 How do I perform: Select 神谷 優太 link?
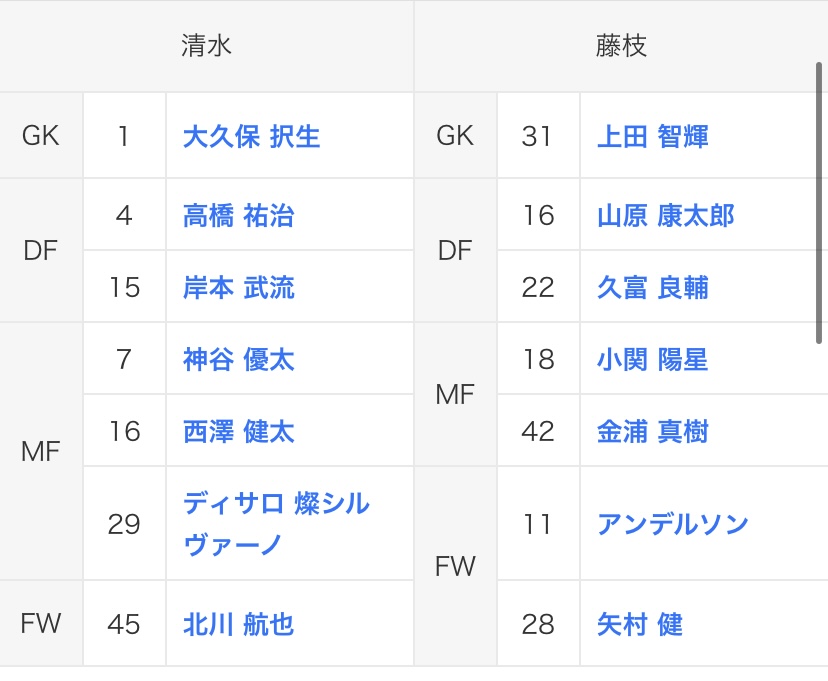click(x=238, y=360)
